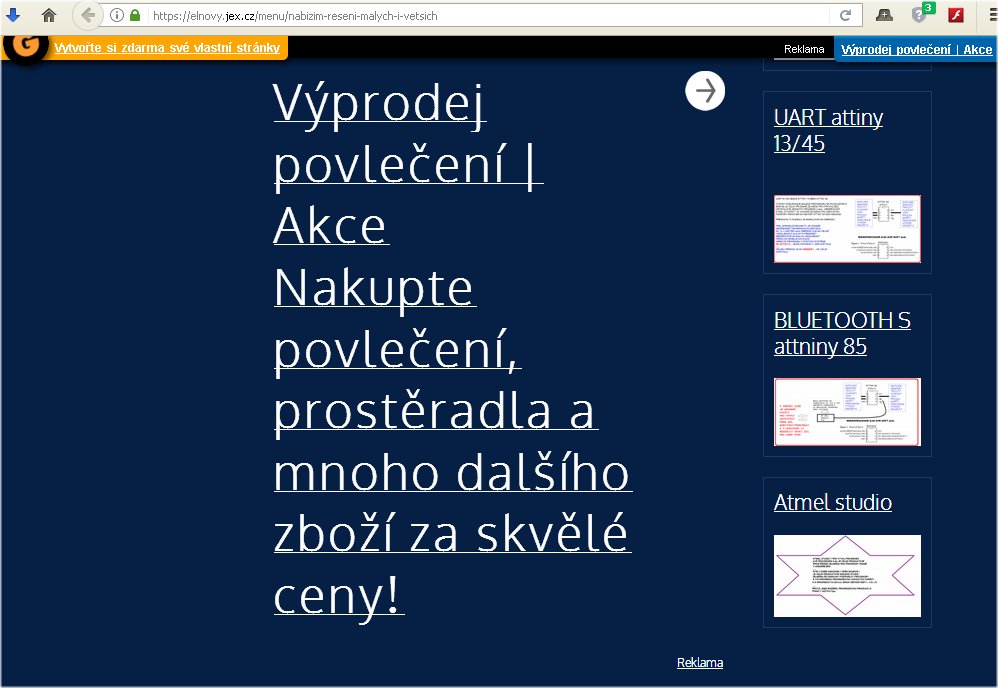Click the extension icon with badge 3
The height and width of the screenshot is (688, 998).
click(920, 15)
